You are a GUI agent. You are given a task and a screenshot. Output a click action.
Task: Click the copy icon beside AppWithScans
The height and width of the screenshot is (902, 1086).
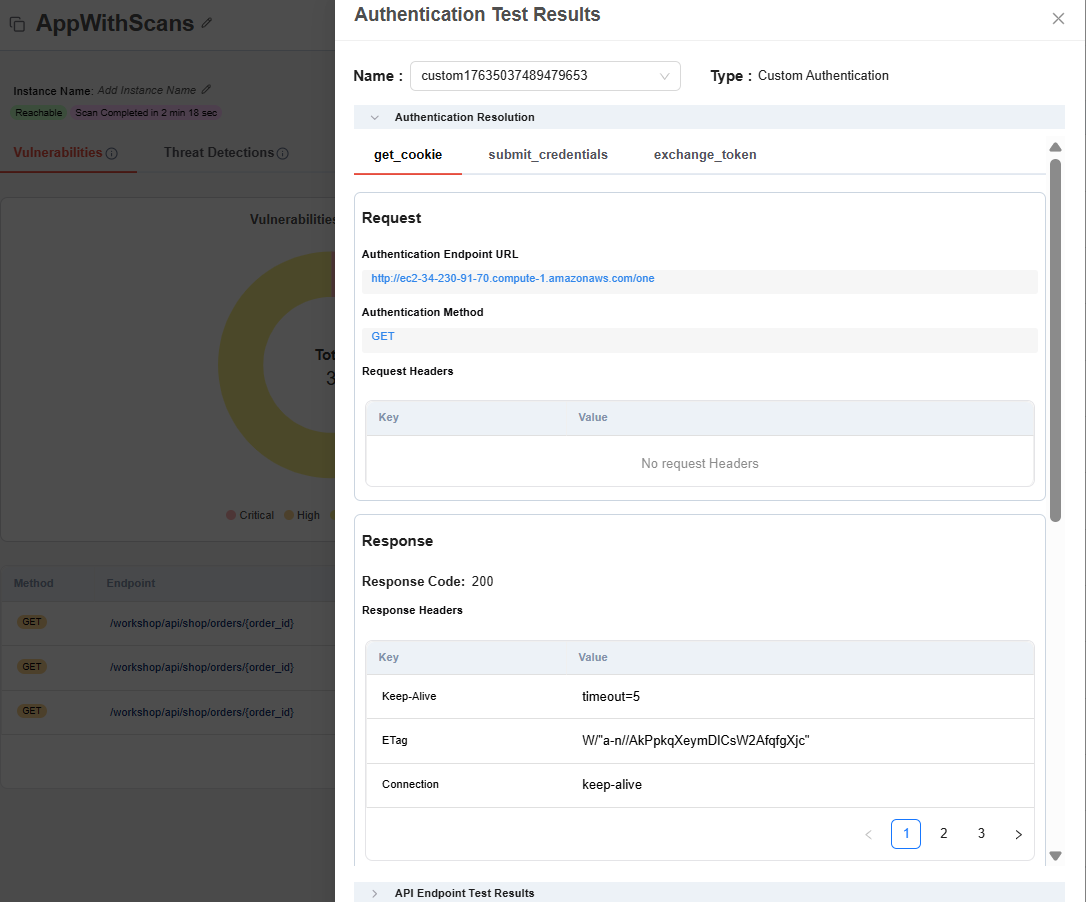coord(17,24)
